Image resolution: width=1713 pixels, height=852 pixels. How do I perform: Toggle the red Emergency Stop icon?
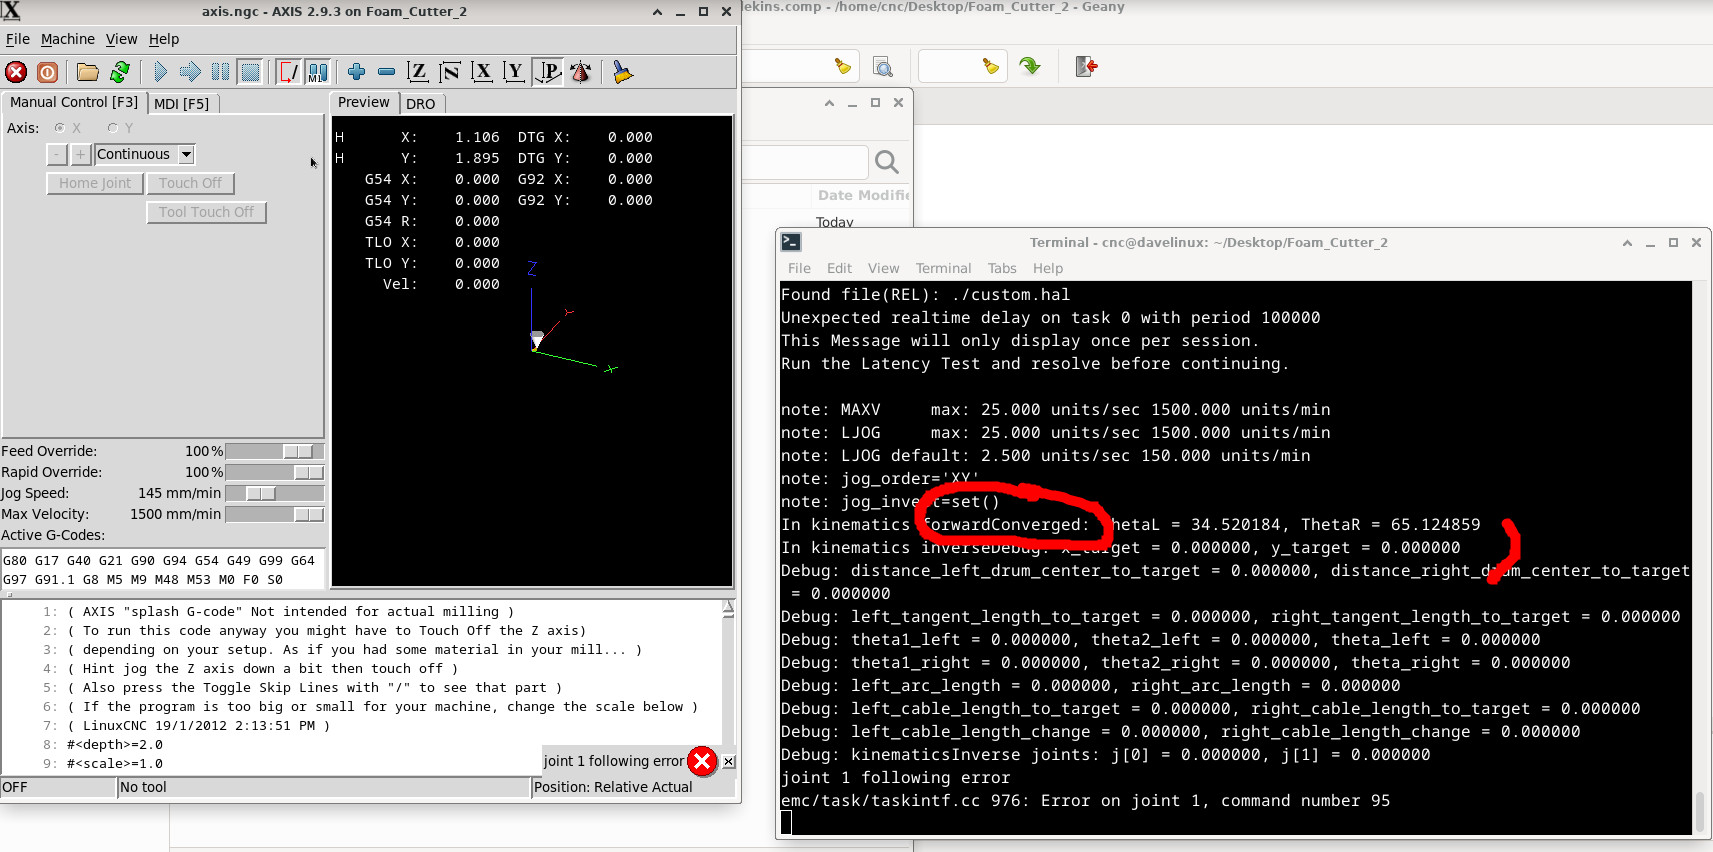pos(16,72)
